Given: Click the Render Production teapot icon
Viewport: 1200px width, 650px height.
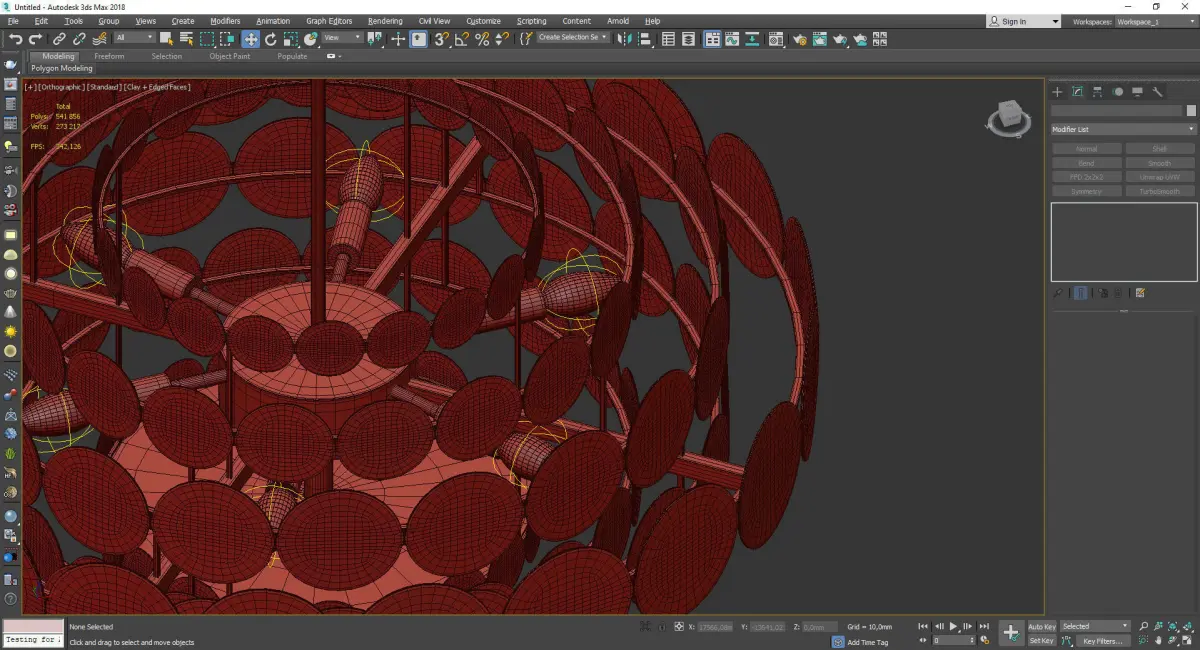Looking at the screenshot, I should pyautogui.click(x=840, y=39).
